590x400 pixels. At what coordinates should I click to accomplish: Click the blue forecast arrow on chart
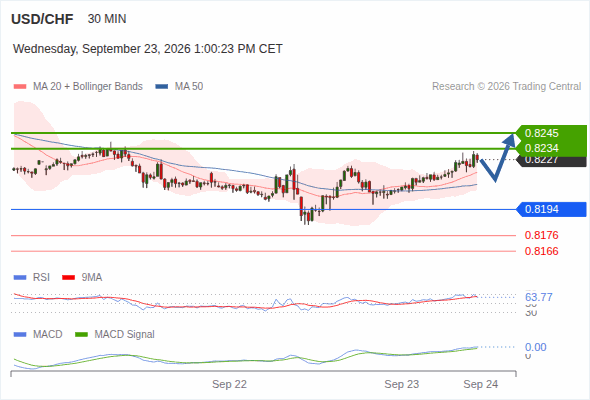[497, 157]
